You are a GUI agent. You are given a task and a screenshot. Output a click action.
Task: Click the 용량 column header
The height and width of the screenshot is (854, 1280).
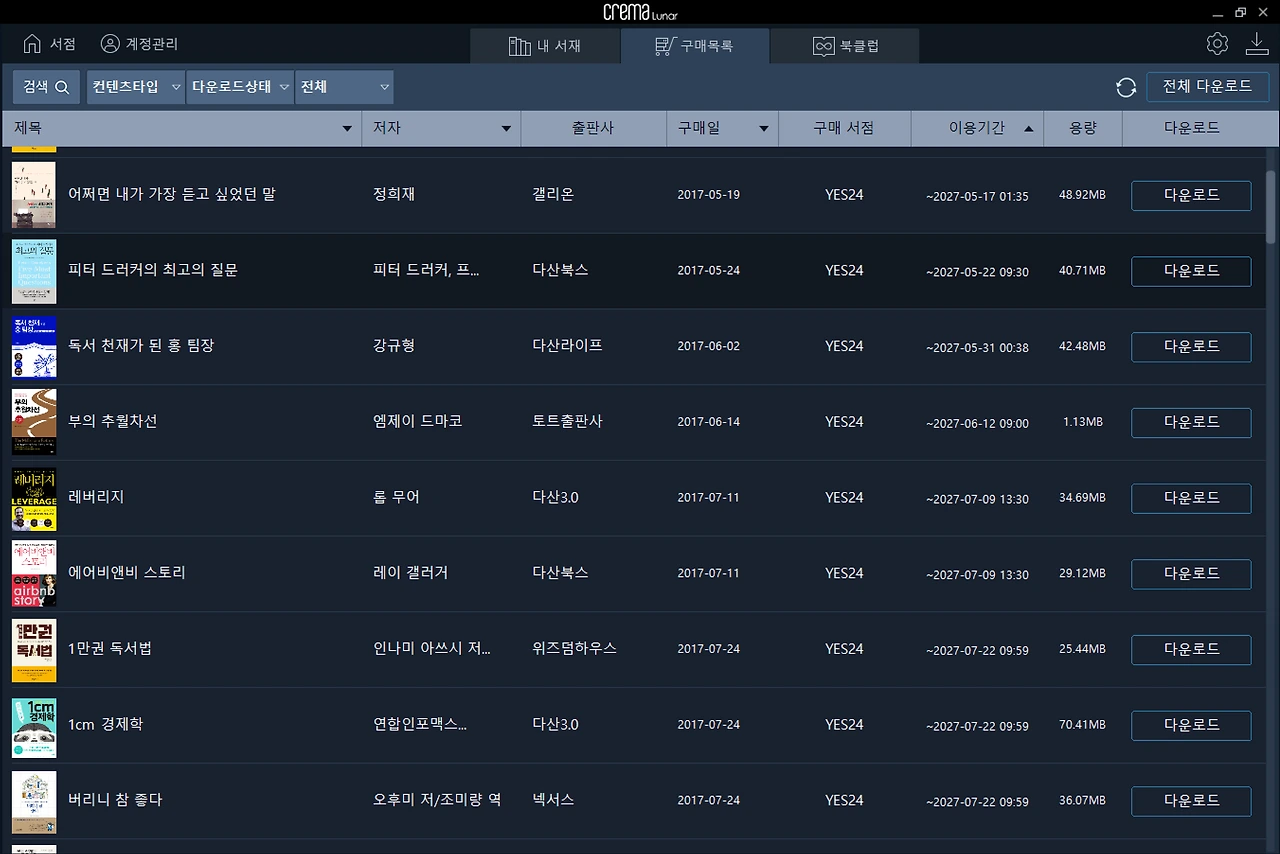[1083, 128]
